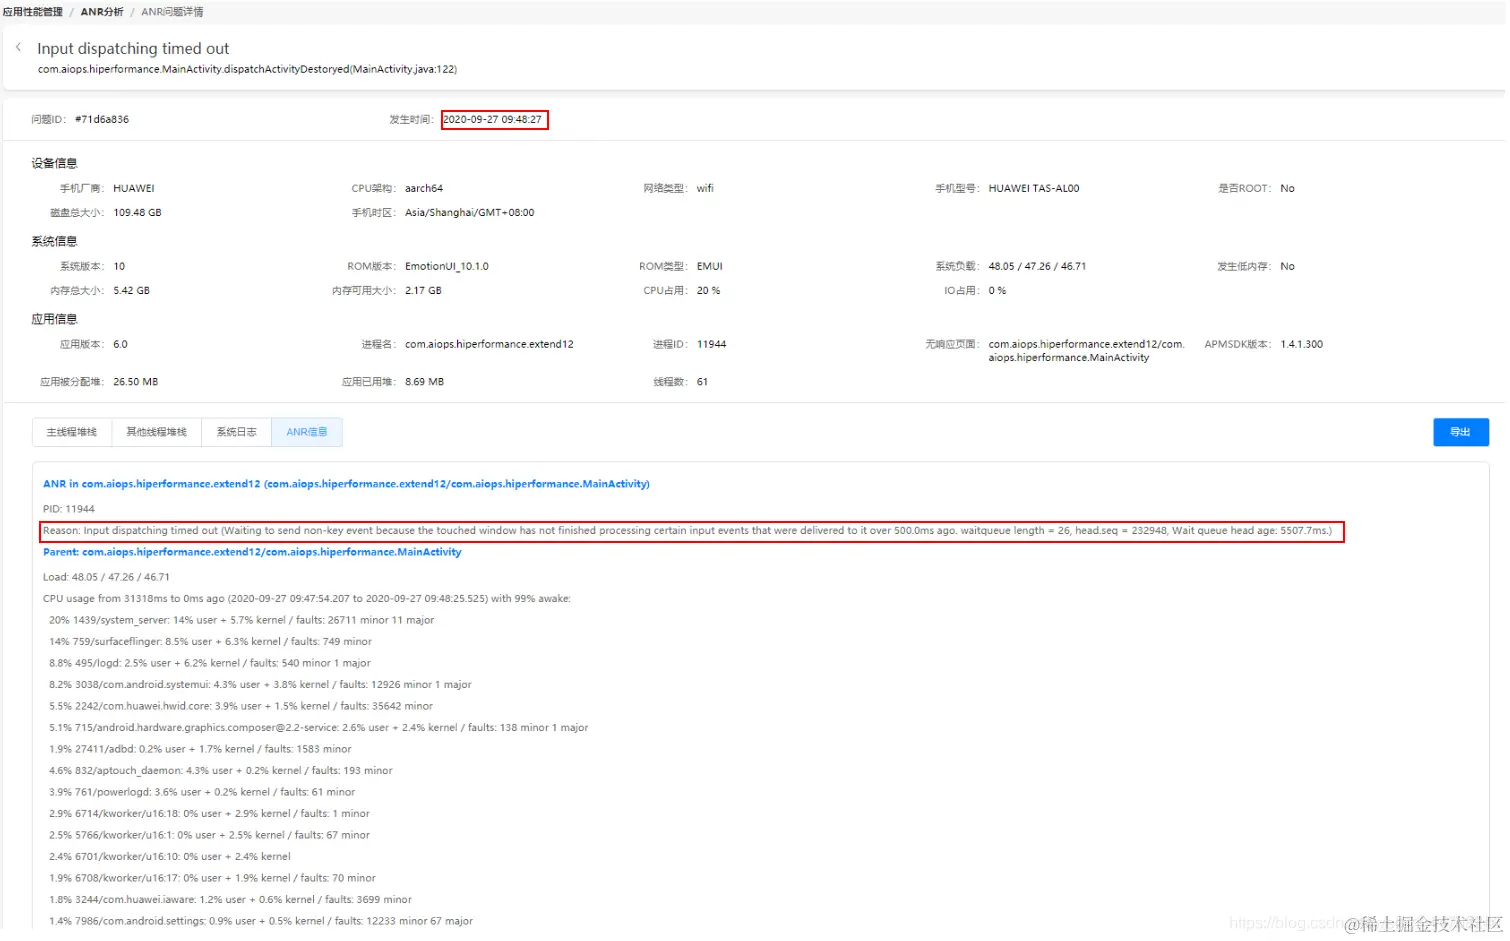Select the 是否ROOT value No

click(1287, 188)
